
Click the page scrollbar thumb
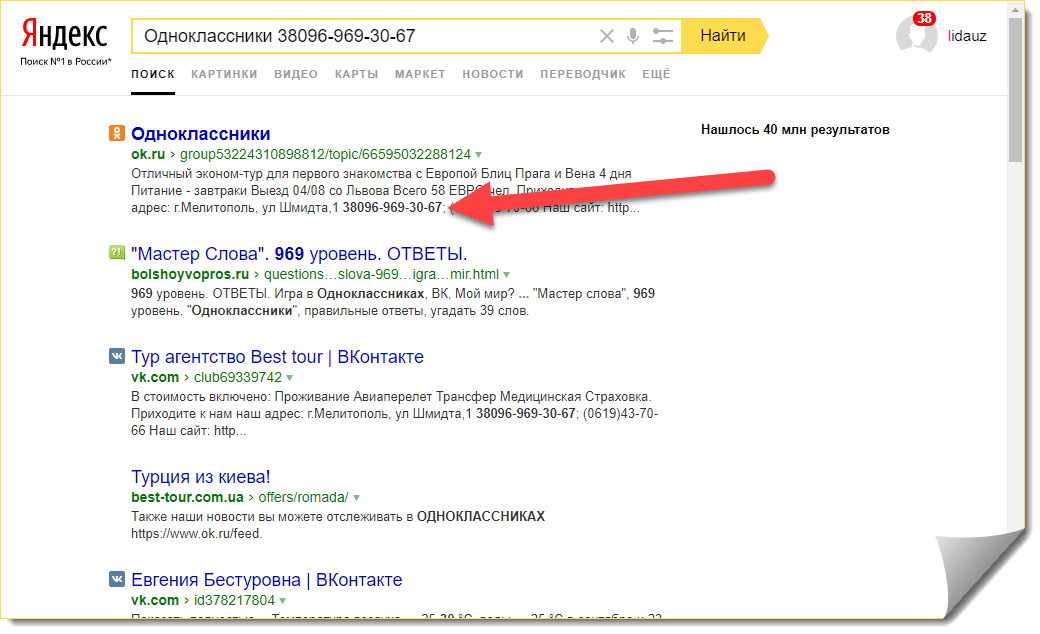pos(1015,90)
